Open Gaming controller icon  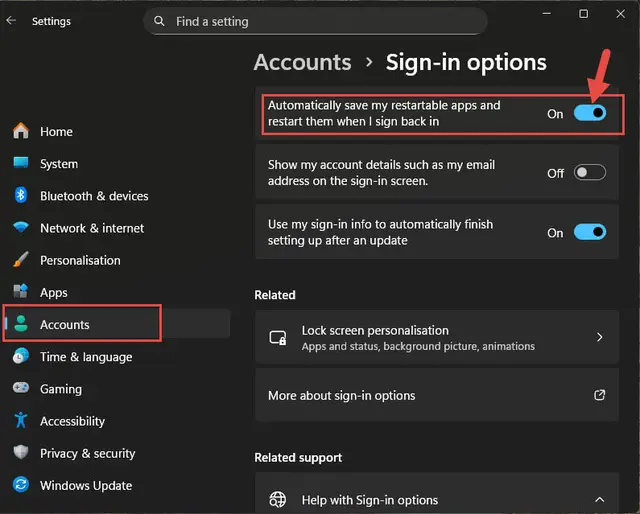tap(20, 387)
